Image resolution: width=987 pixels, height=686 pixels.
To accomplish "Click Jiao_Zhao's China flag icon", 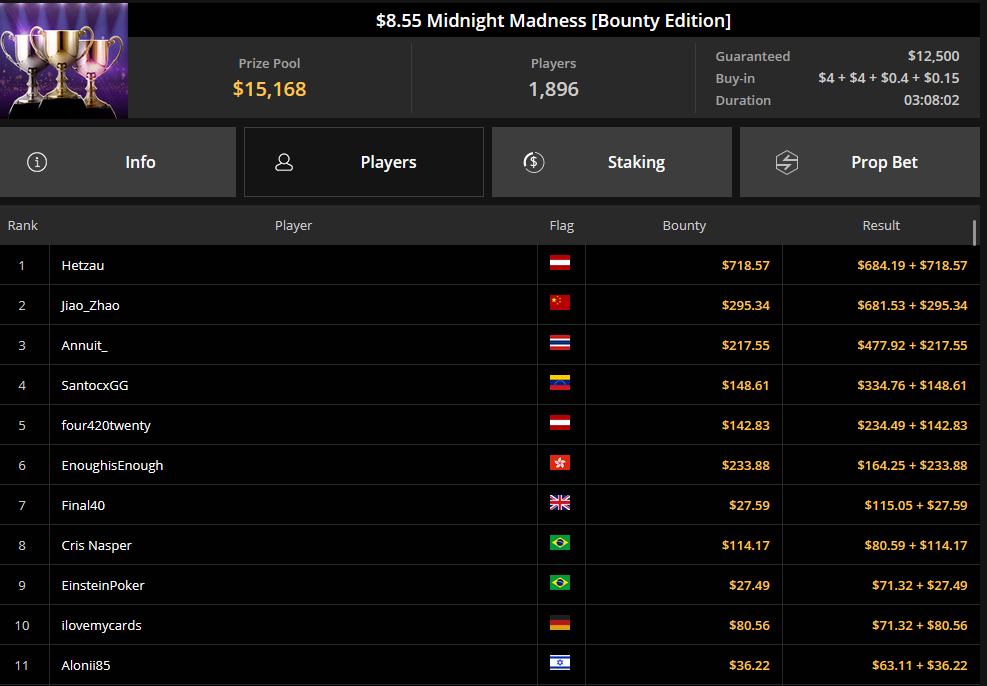I will (560, 303).
